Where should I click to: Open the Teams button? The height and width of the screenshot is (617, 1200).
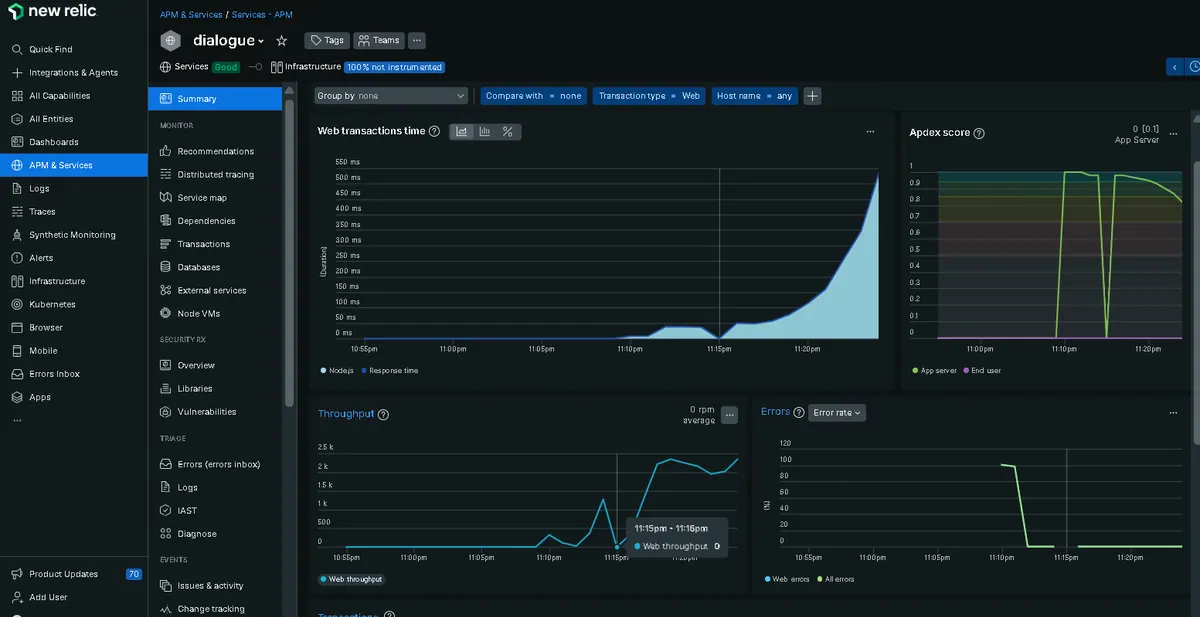379,41
